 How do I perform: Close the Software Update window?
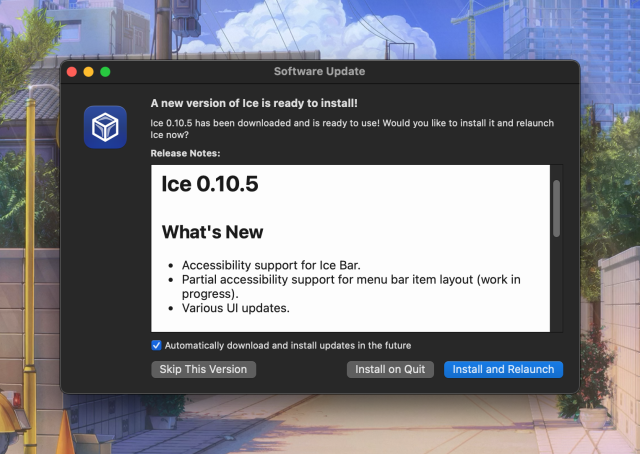[x=72, y=72]
